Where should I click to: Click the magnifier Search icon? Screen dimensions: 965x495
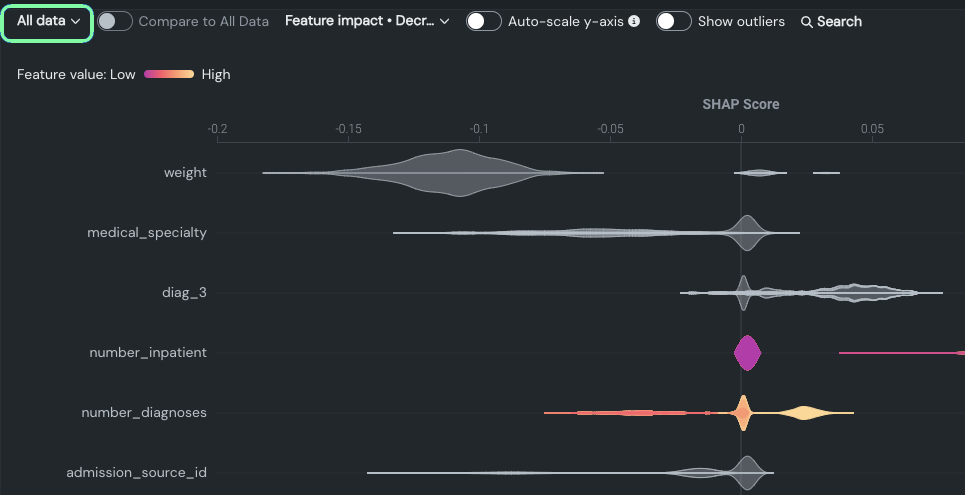807,22
